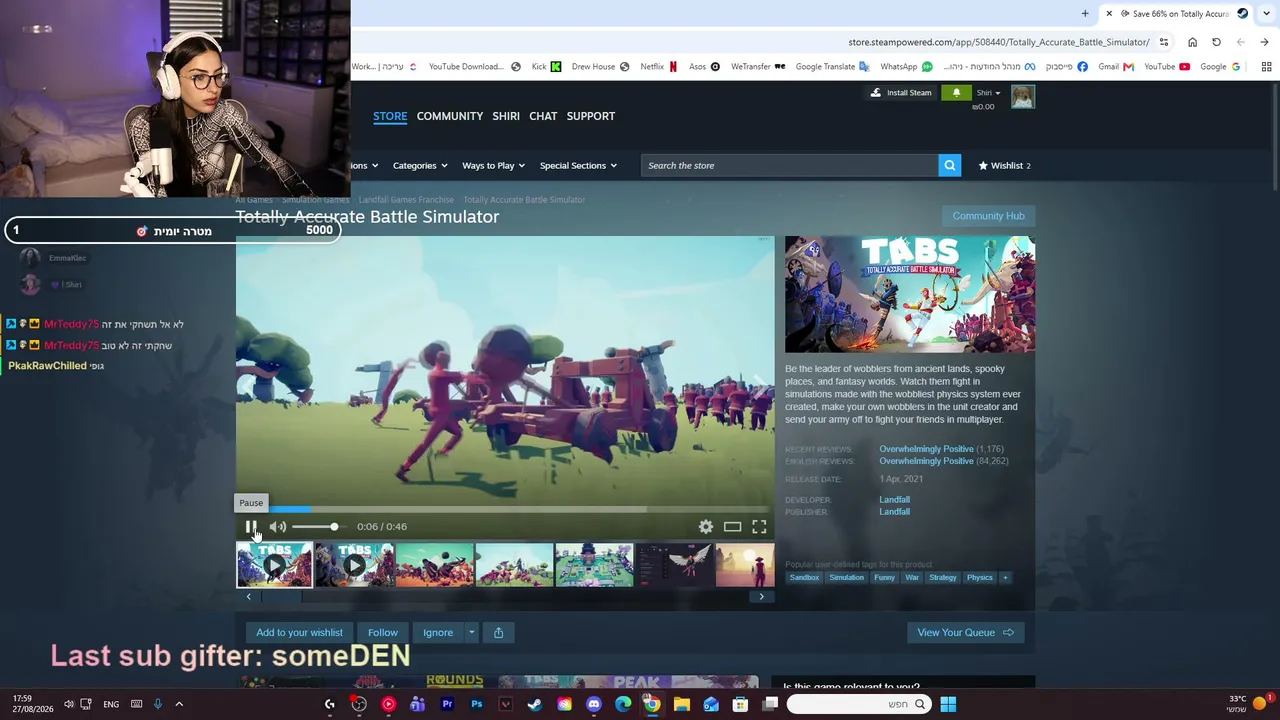The height and width of the screenshot is (720, 1280).
Task: Open the Netflix bookmark
Action: pos(658,67)
